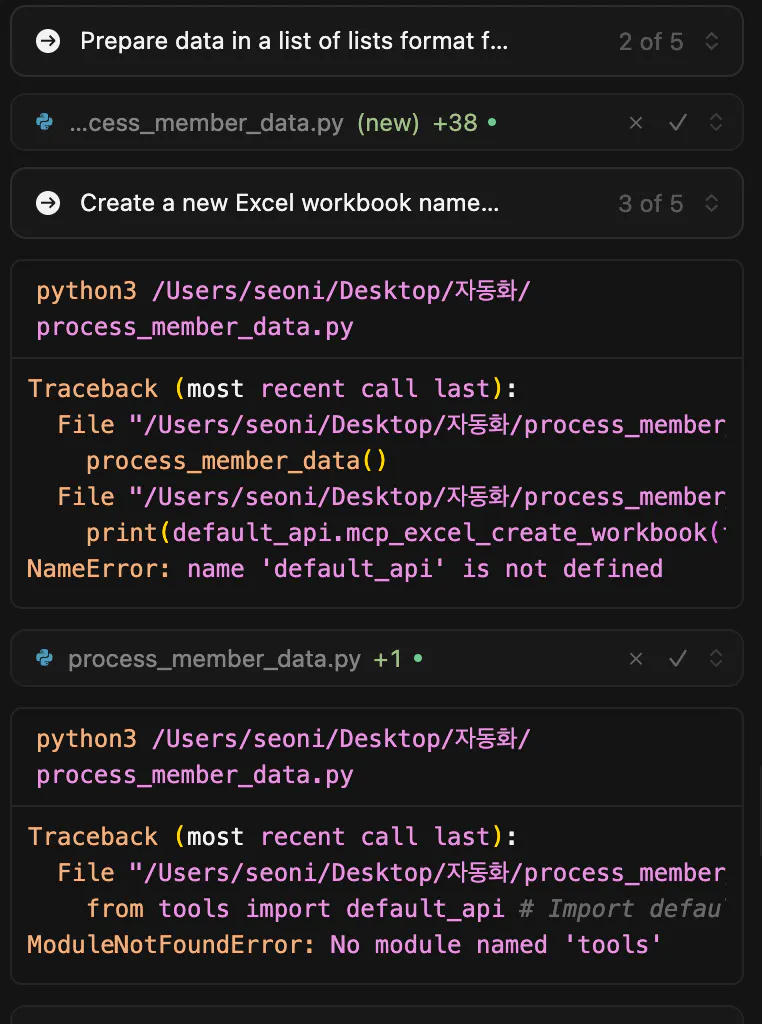Click Python icon on +1 file row
Screen dimensions: 762x1024
[x=44, y=659]
